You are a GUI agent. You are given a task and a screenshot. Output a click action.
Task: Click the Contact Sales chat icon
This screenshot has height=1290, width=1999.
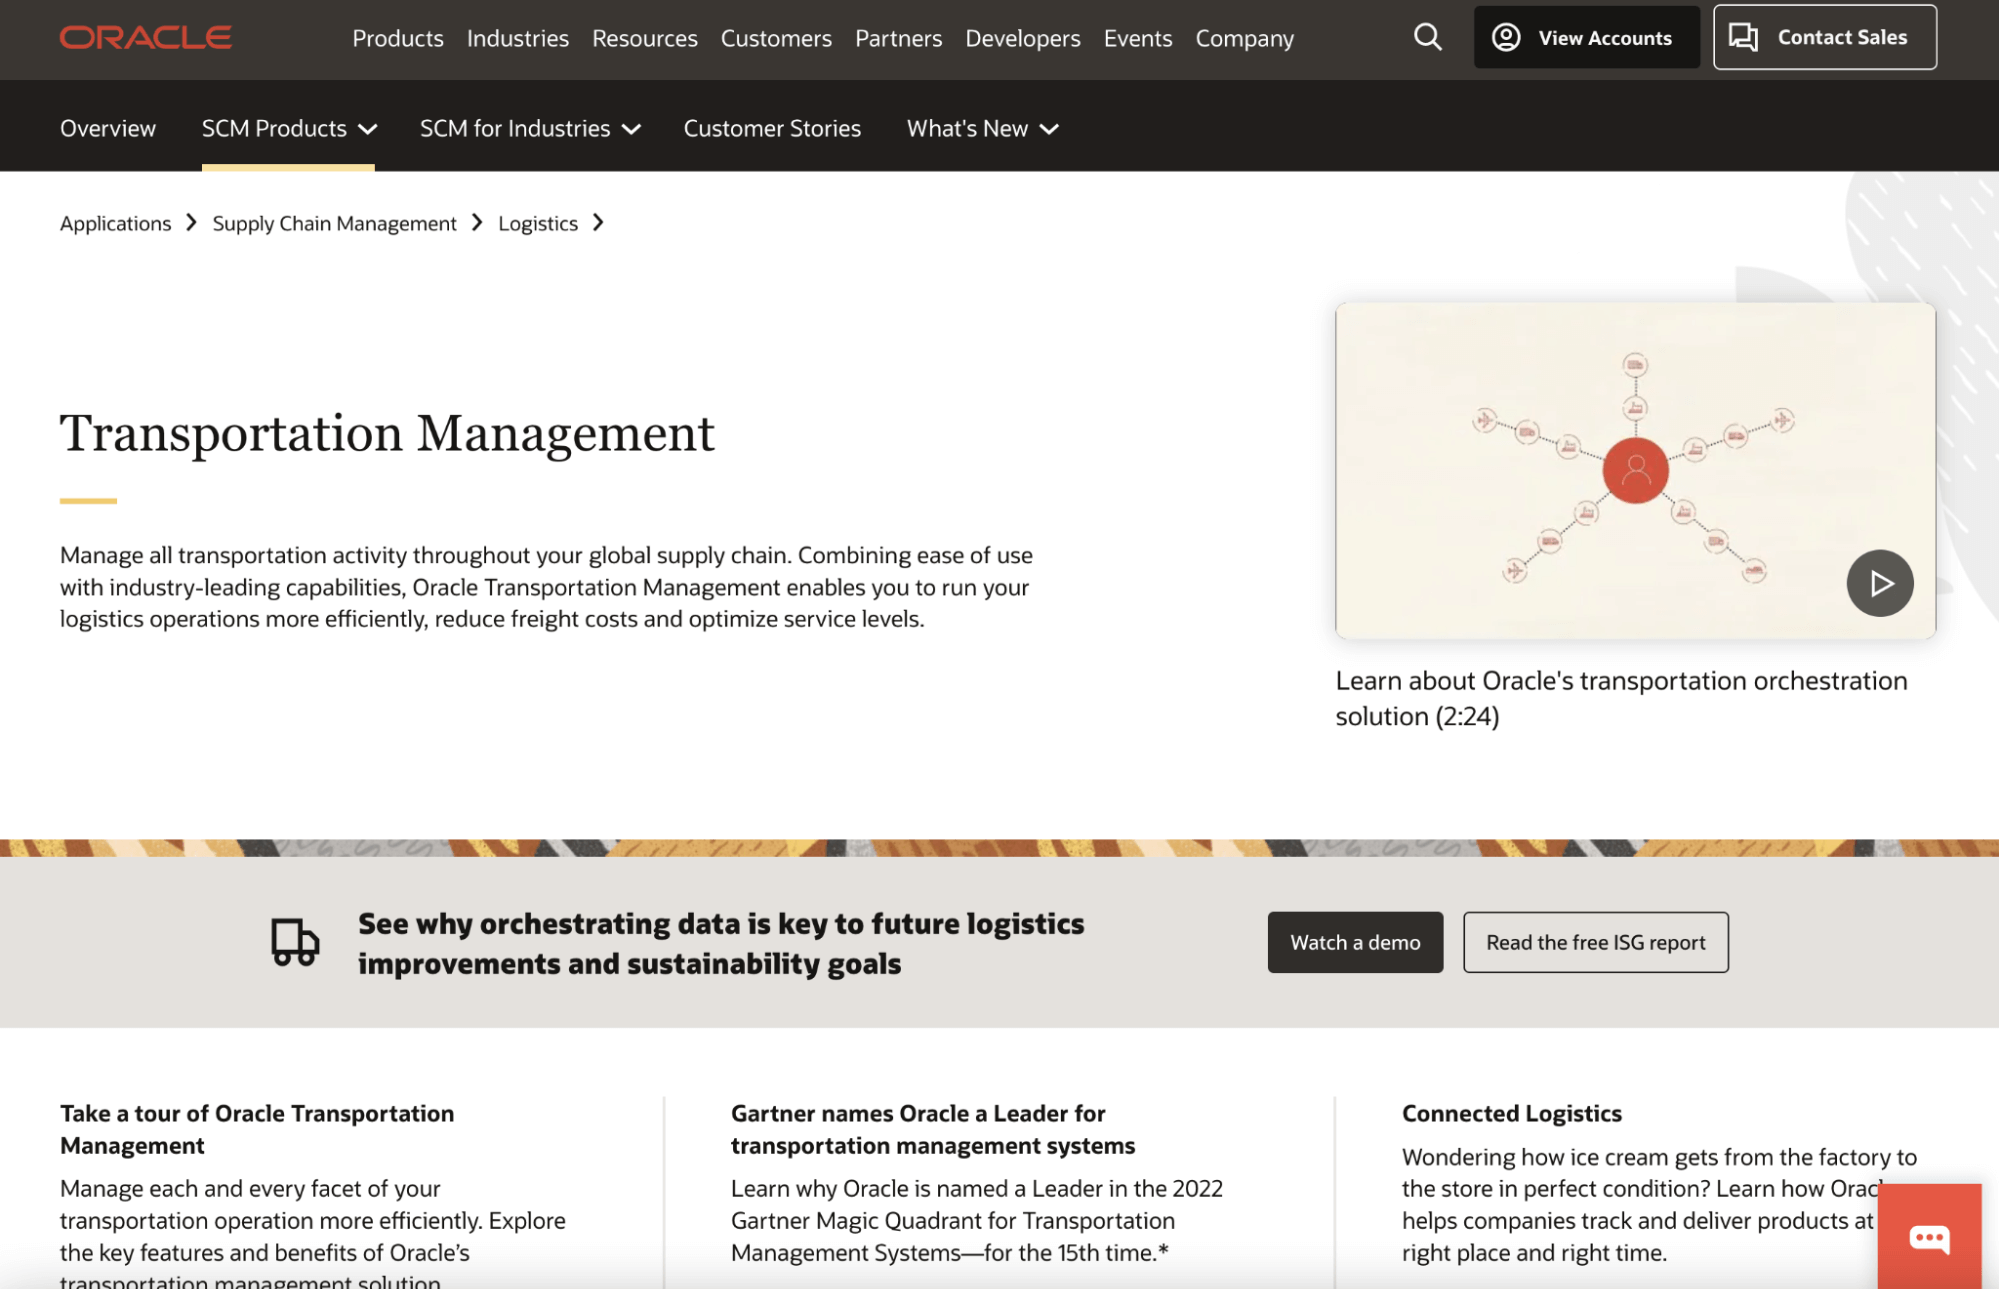(x=1743, y=37)
